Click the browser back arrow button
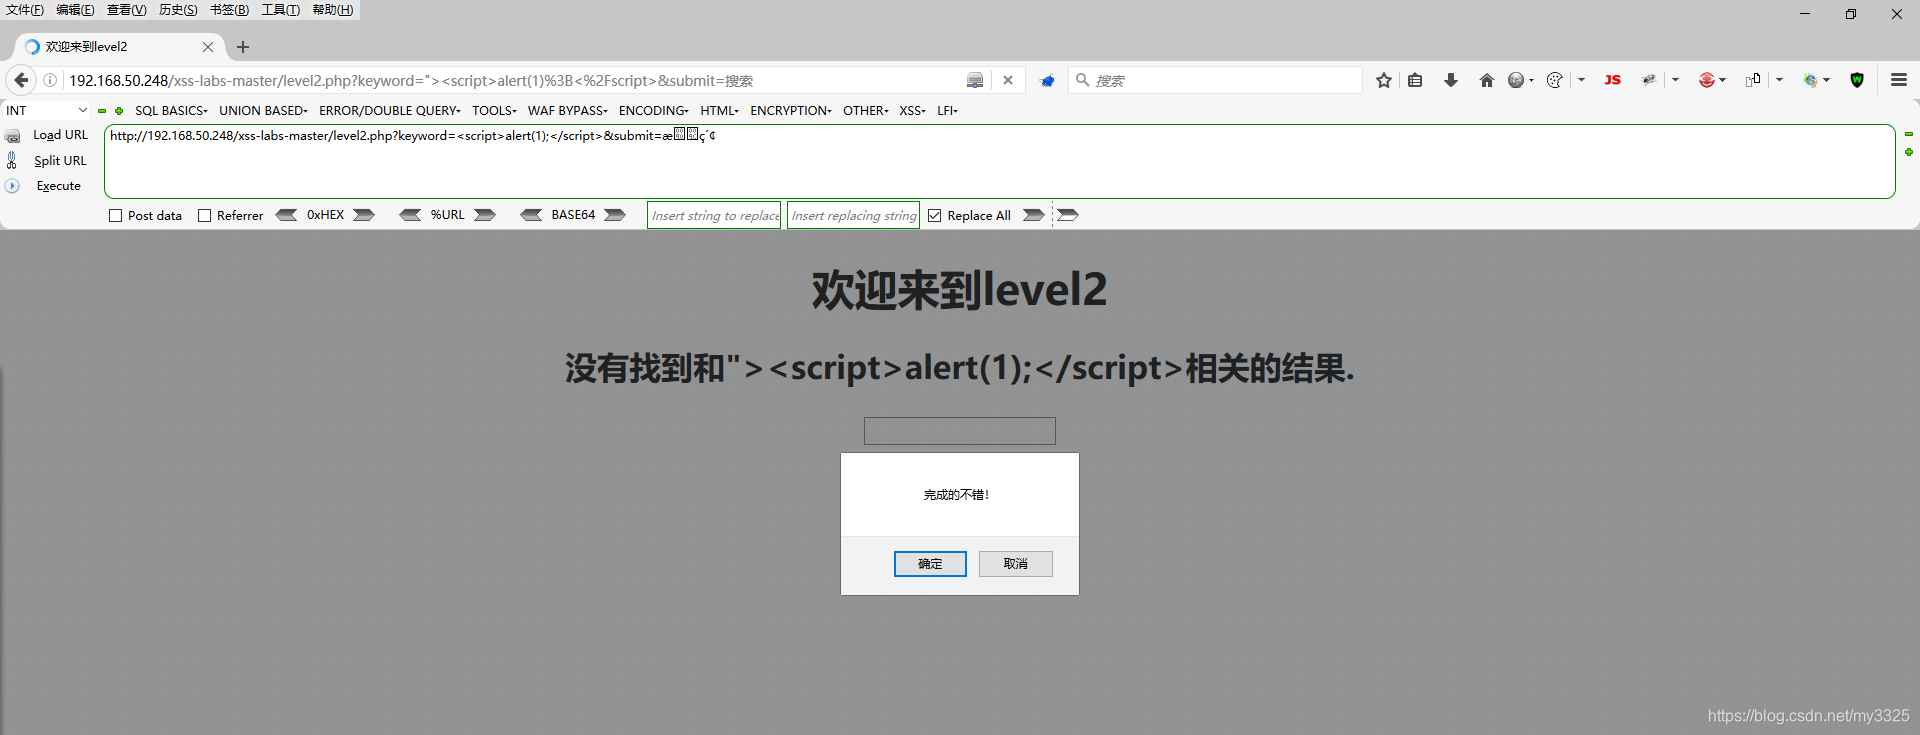 point(21,80)
